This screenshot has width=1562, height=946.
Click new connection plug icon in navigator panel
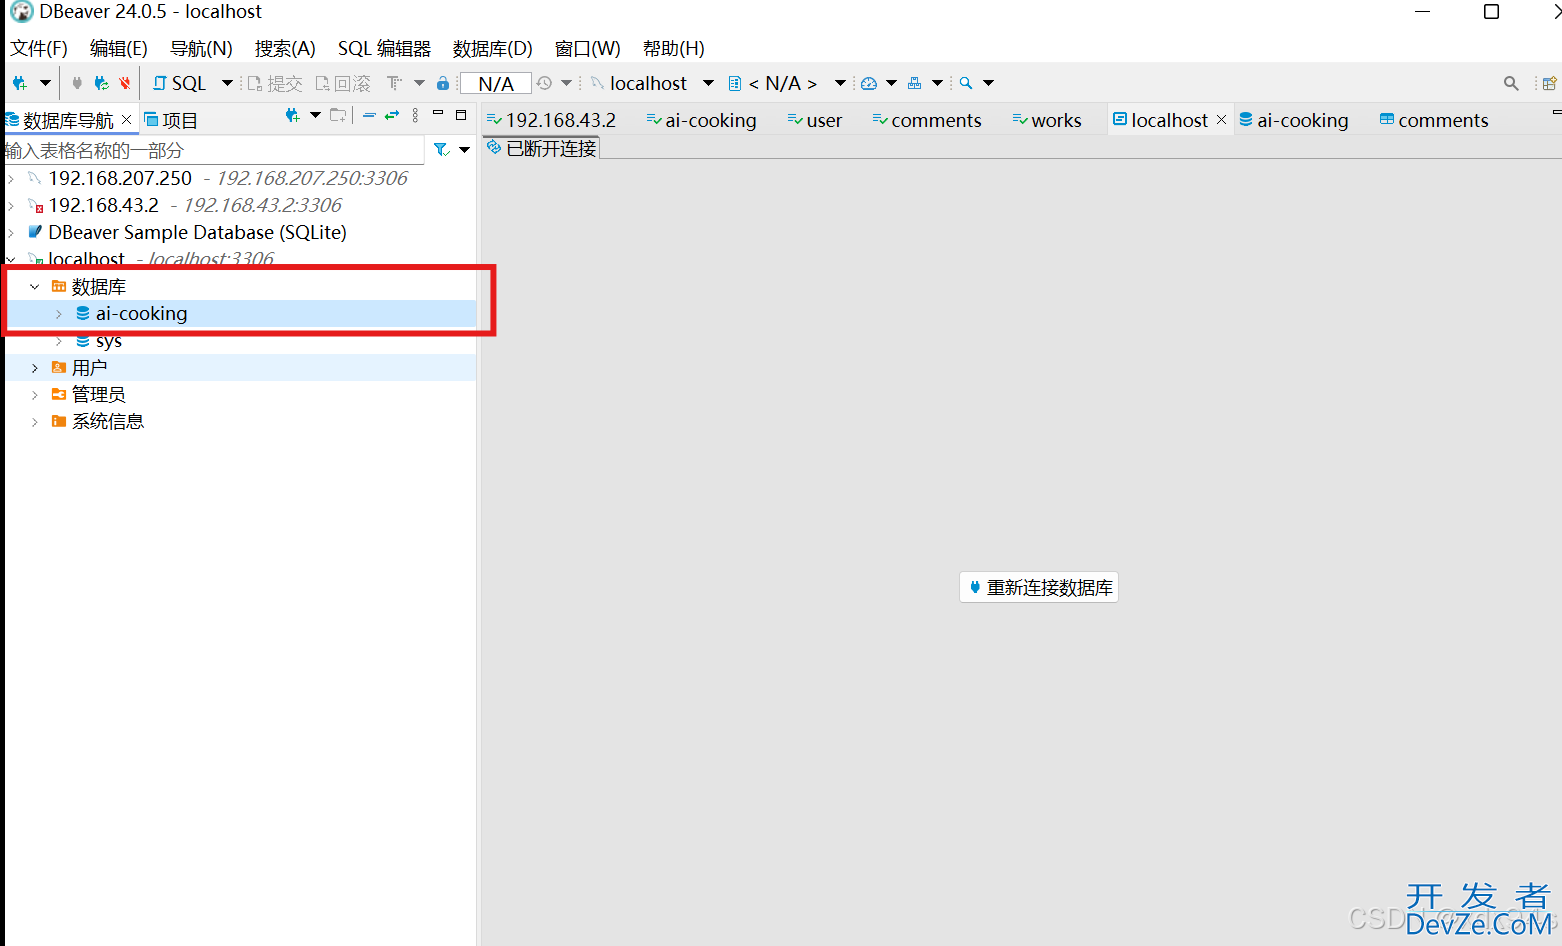(x=292, y=115)
